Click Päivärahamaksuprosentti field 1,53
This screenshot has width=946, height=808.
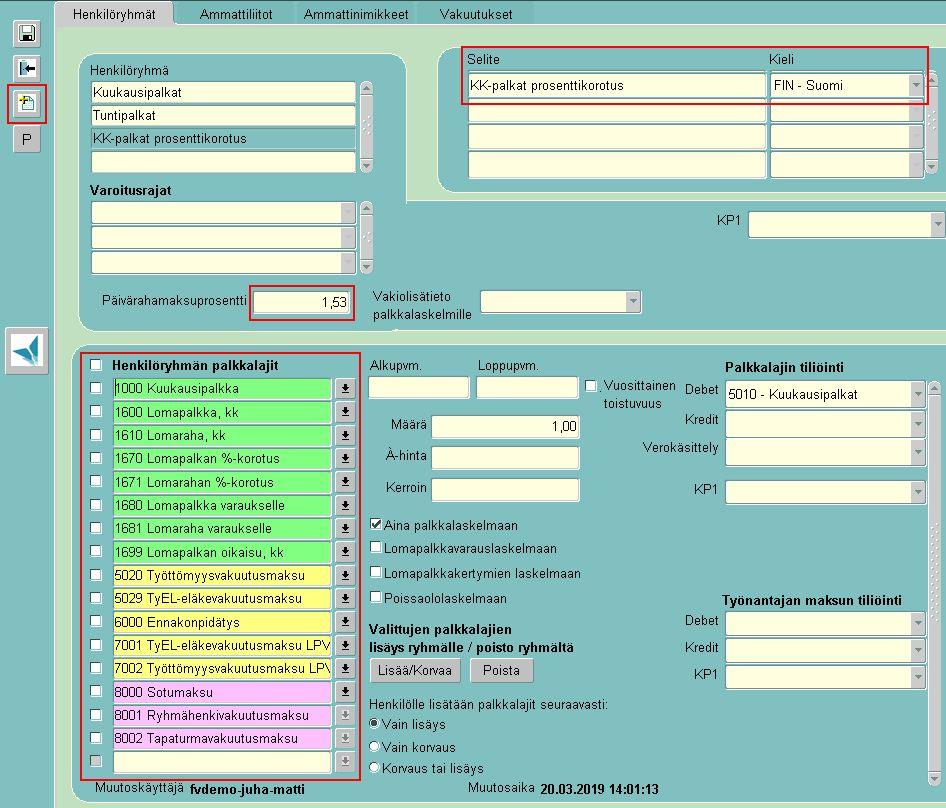pos(302,302)
